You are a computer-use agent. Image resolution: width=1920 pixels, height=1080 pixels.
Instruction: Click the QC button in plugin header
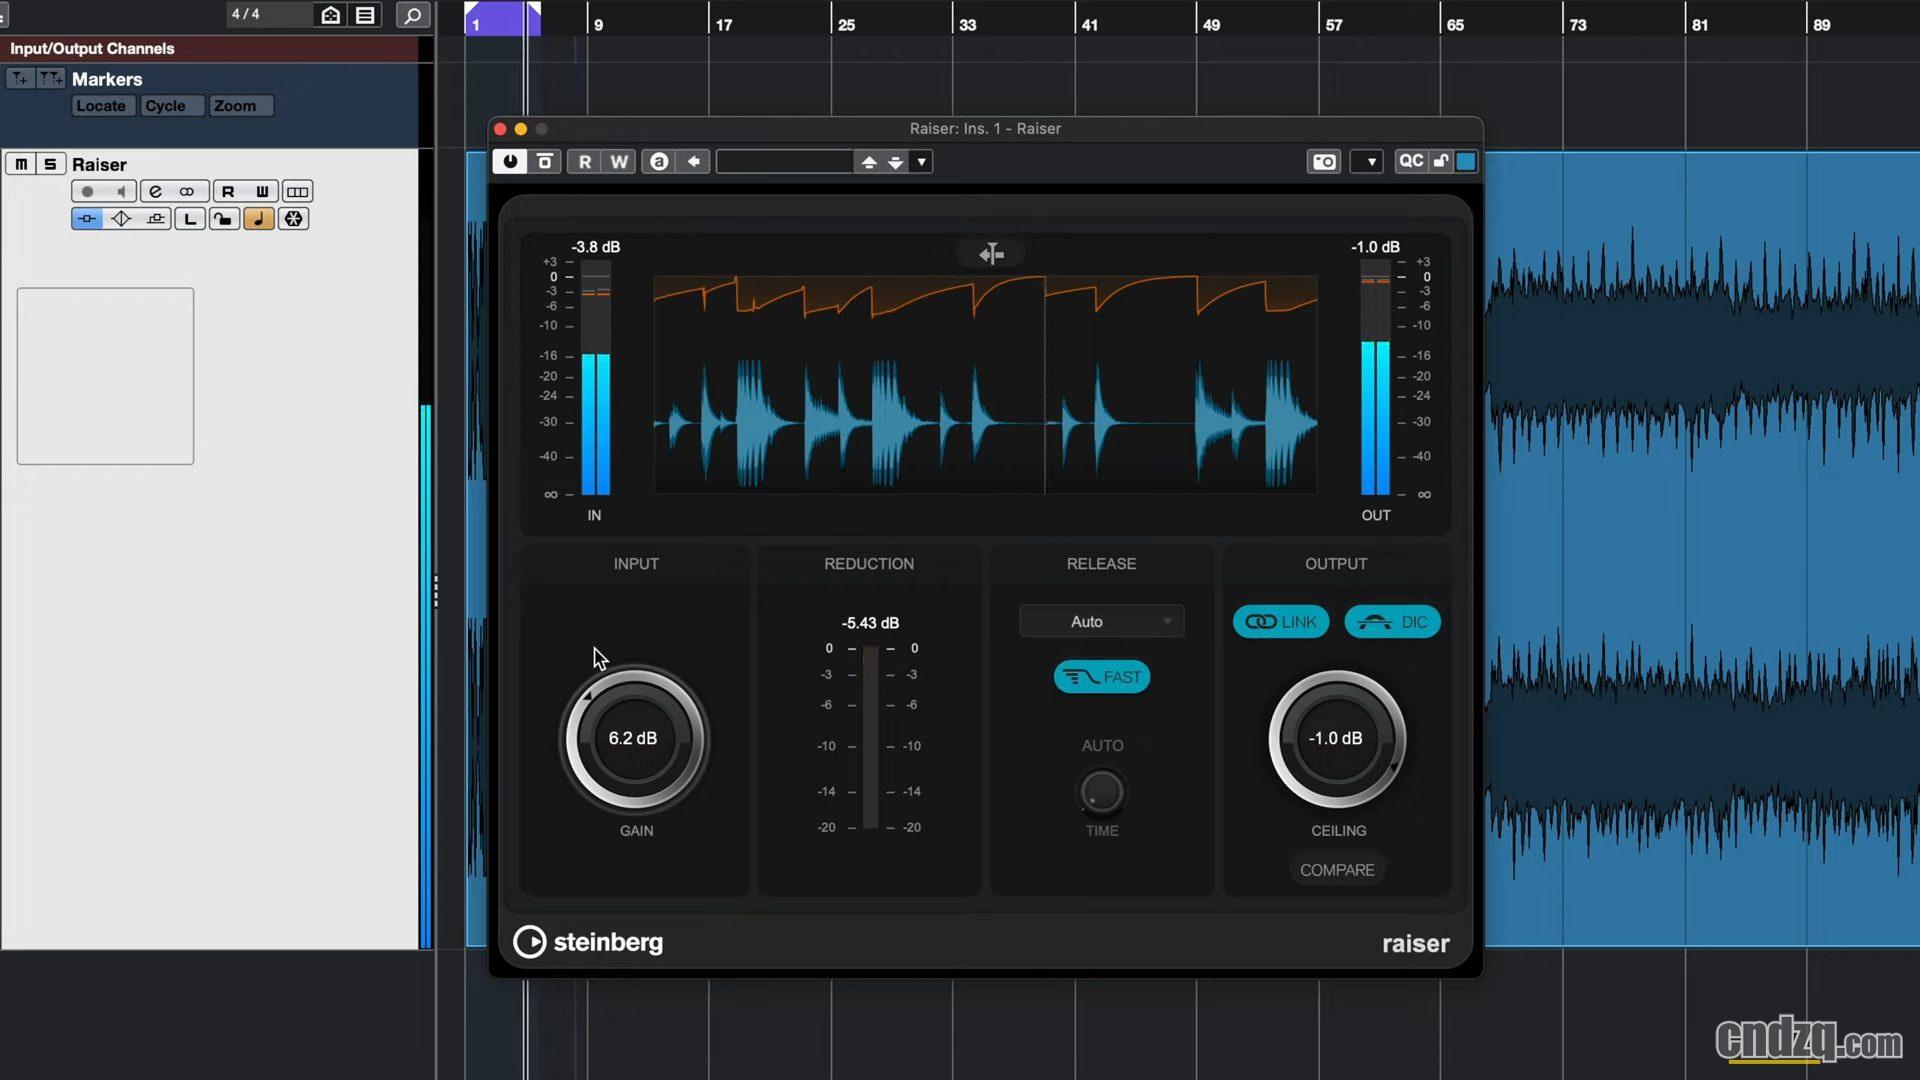coord(1410,161)
